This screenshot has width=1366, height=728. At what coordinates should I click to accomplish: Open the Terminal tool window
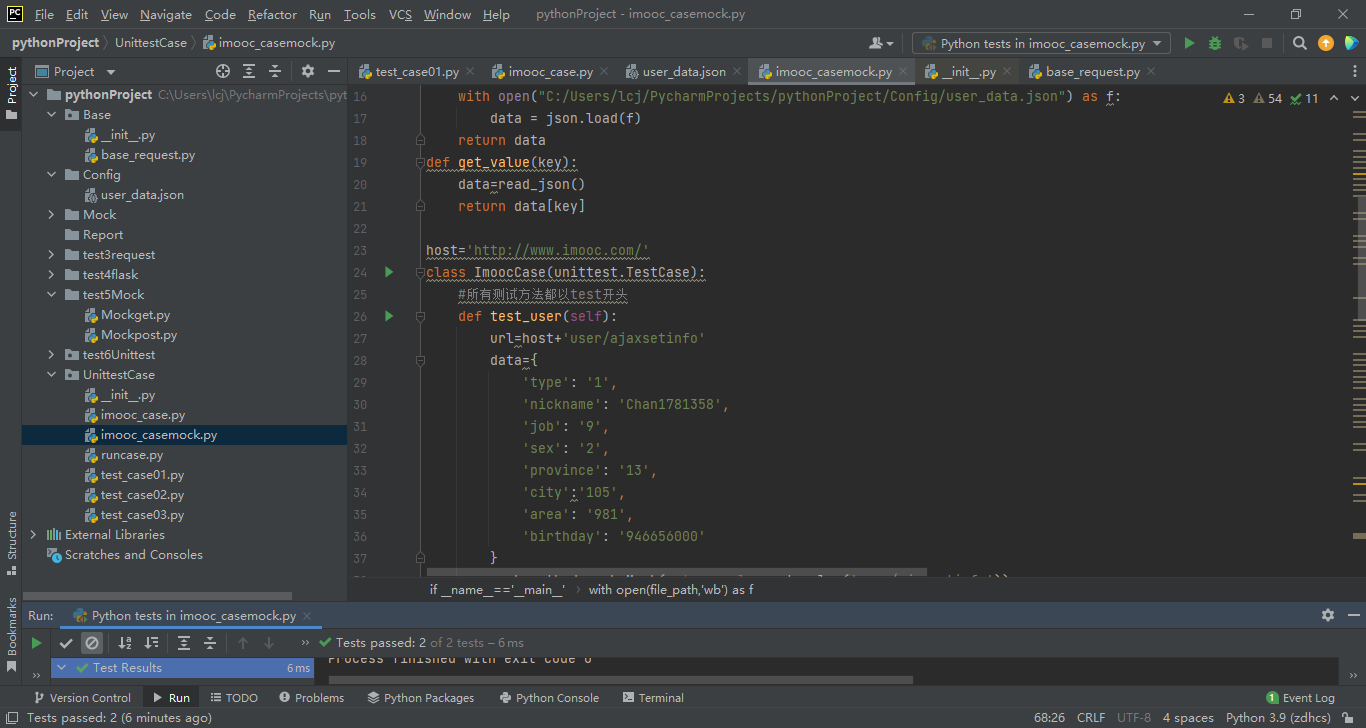coord(653,698)
